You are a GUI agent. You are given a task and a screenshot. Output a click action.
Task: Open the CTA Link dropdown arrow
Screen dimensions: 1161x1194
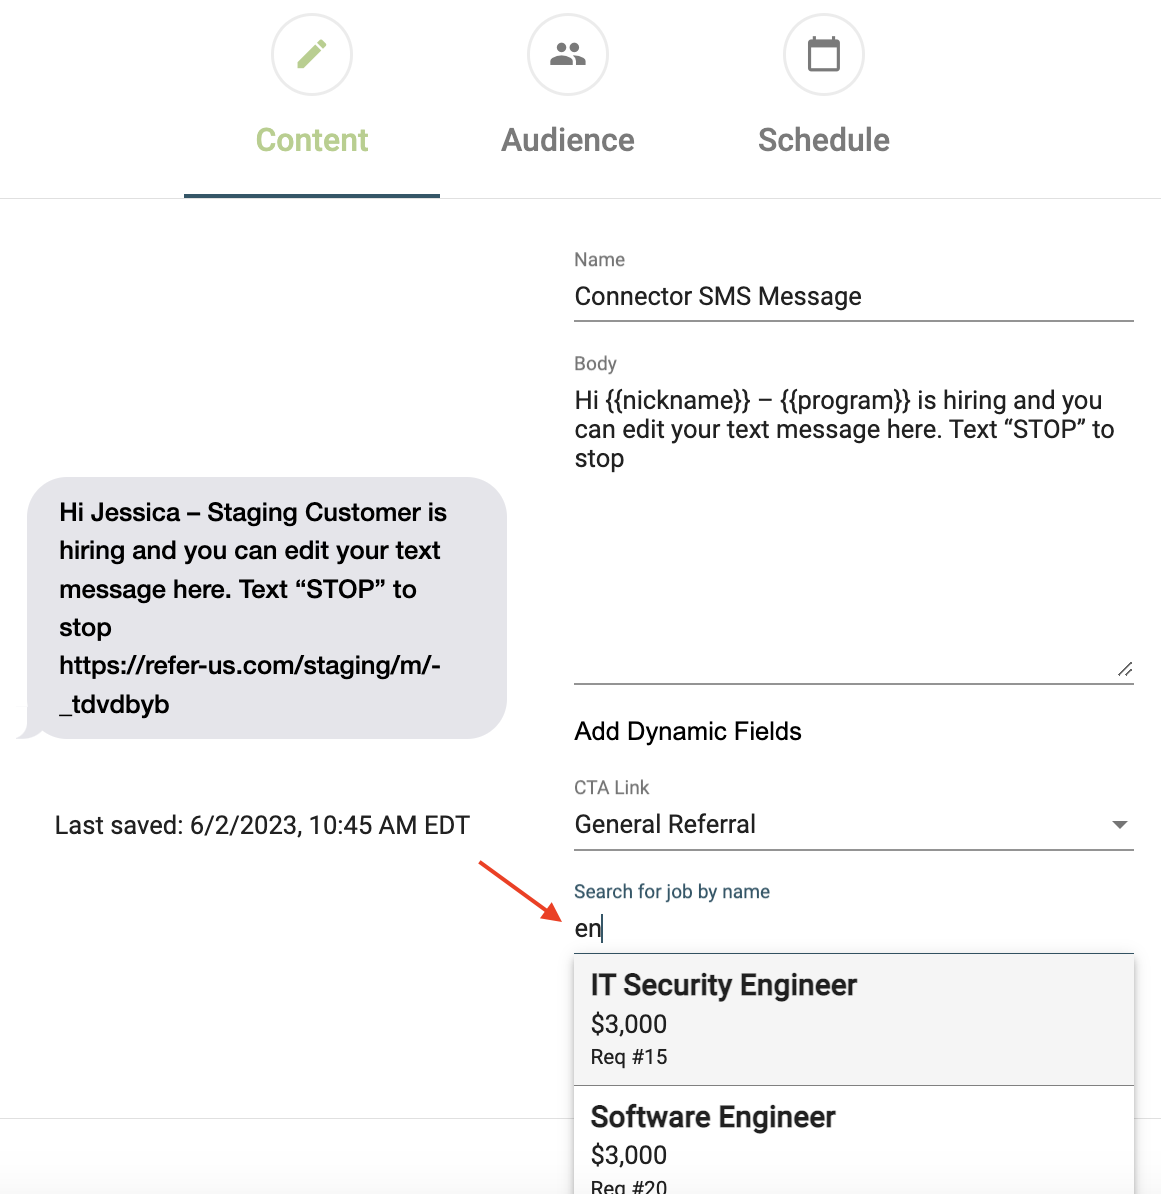click(x=1119, y=825)
